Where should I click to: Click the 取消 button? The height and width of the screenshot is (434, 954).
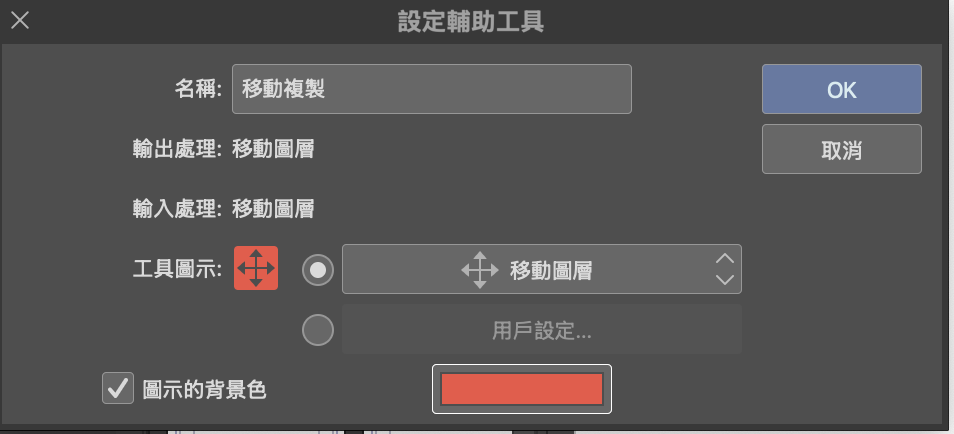point(841,149)
